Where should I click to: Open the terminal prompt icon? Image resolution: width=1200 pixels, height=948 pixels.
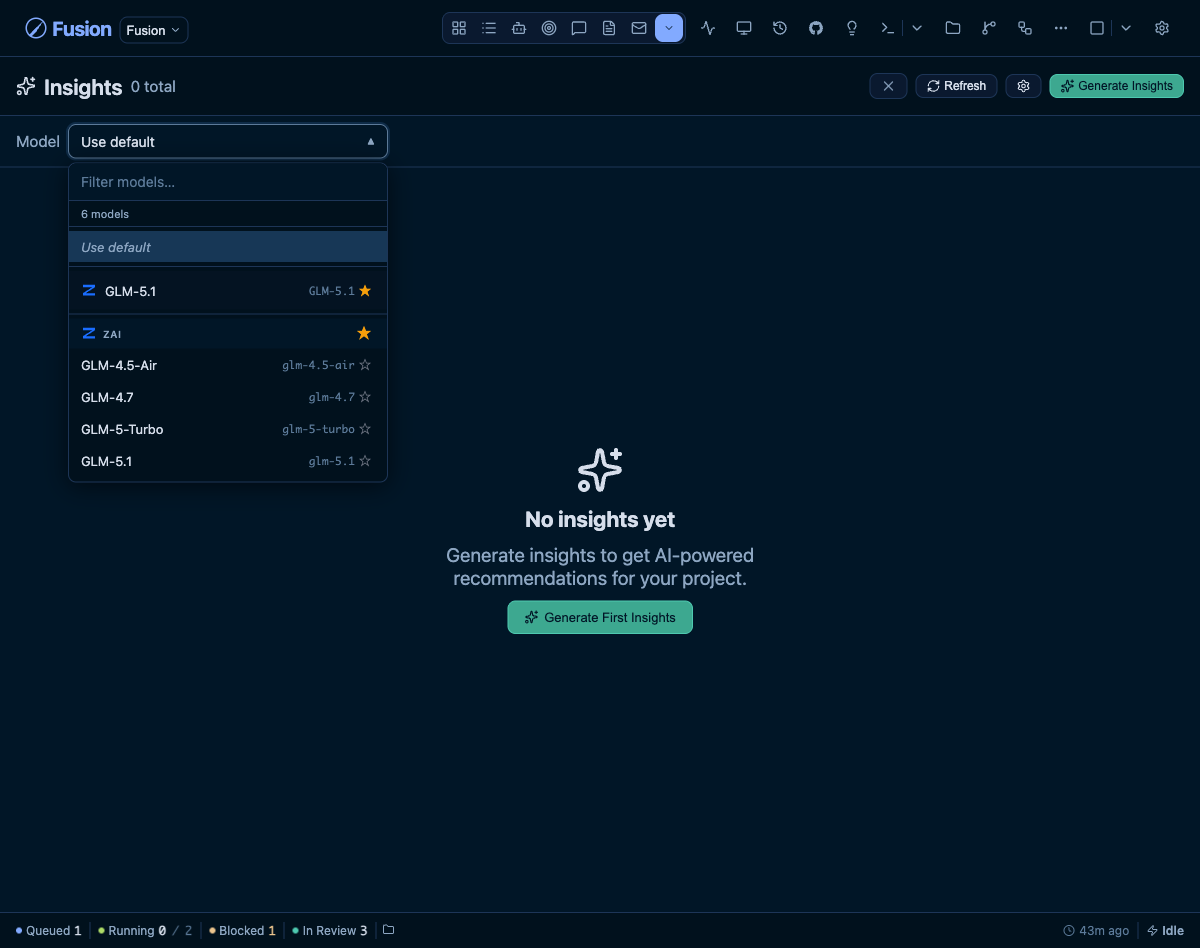(x=887, y=29)
